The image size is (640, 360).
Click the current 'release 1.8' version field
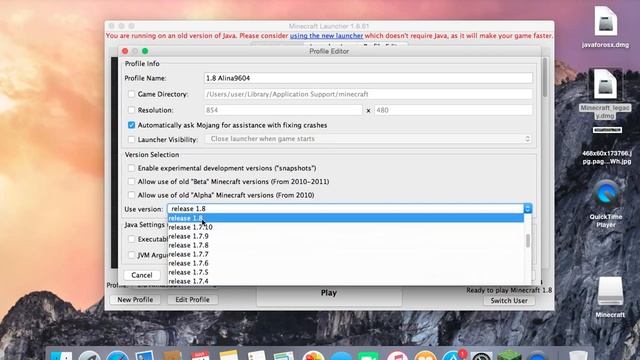pyautogui.click(x=346, y=209)
